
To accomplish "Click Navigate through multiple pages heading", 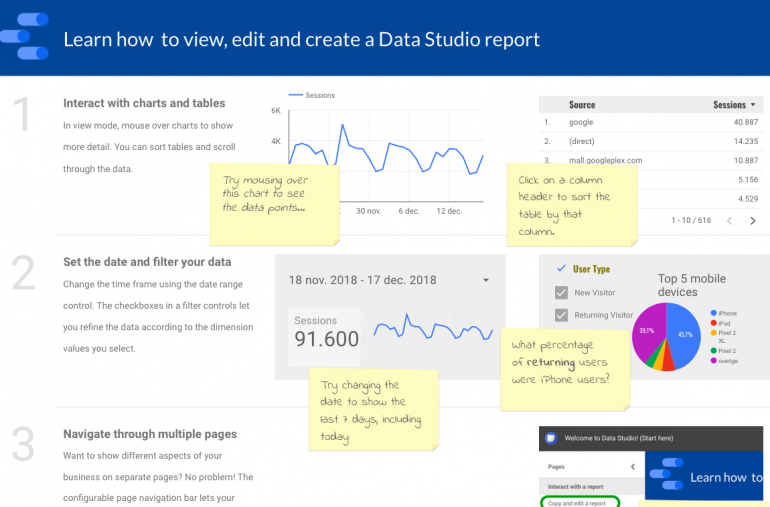I will tap(150, 434).
